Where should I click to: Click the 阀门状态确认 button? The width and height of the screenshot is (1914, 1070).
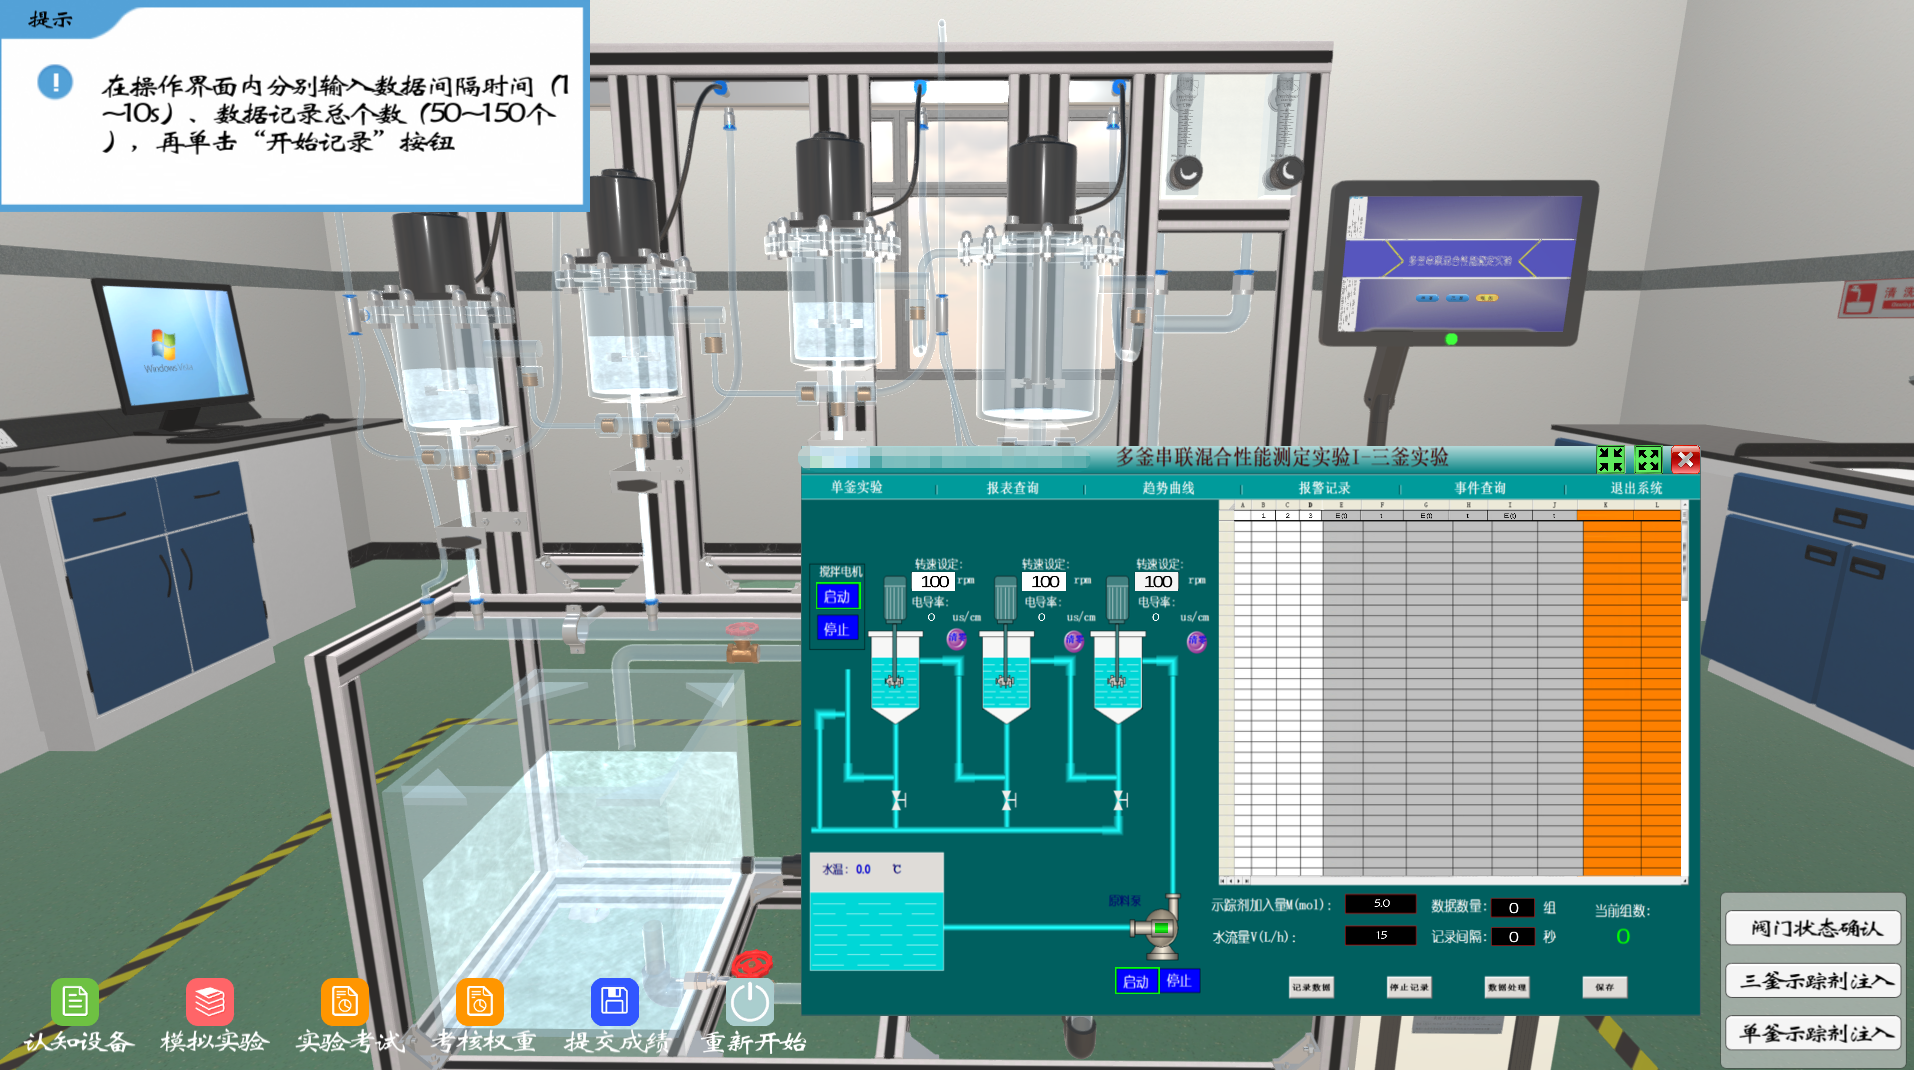[x=1813, y=928]
